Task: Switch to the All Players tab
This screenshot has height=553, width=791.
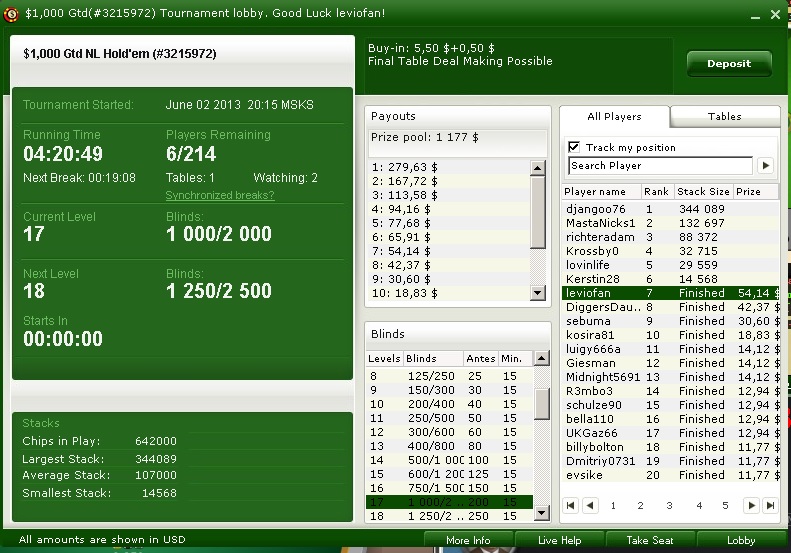Action: [614, 117]
